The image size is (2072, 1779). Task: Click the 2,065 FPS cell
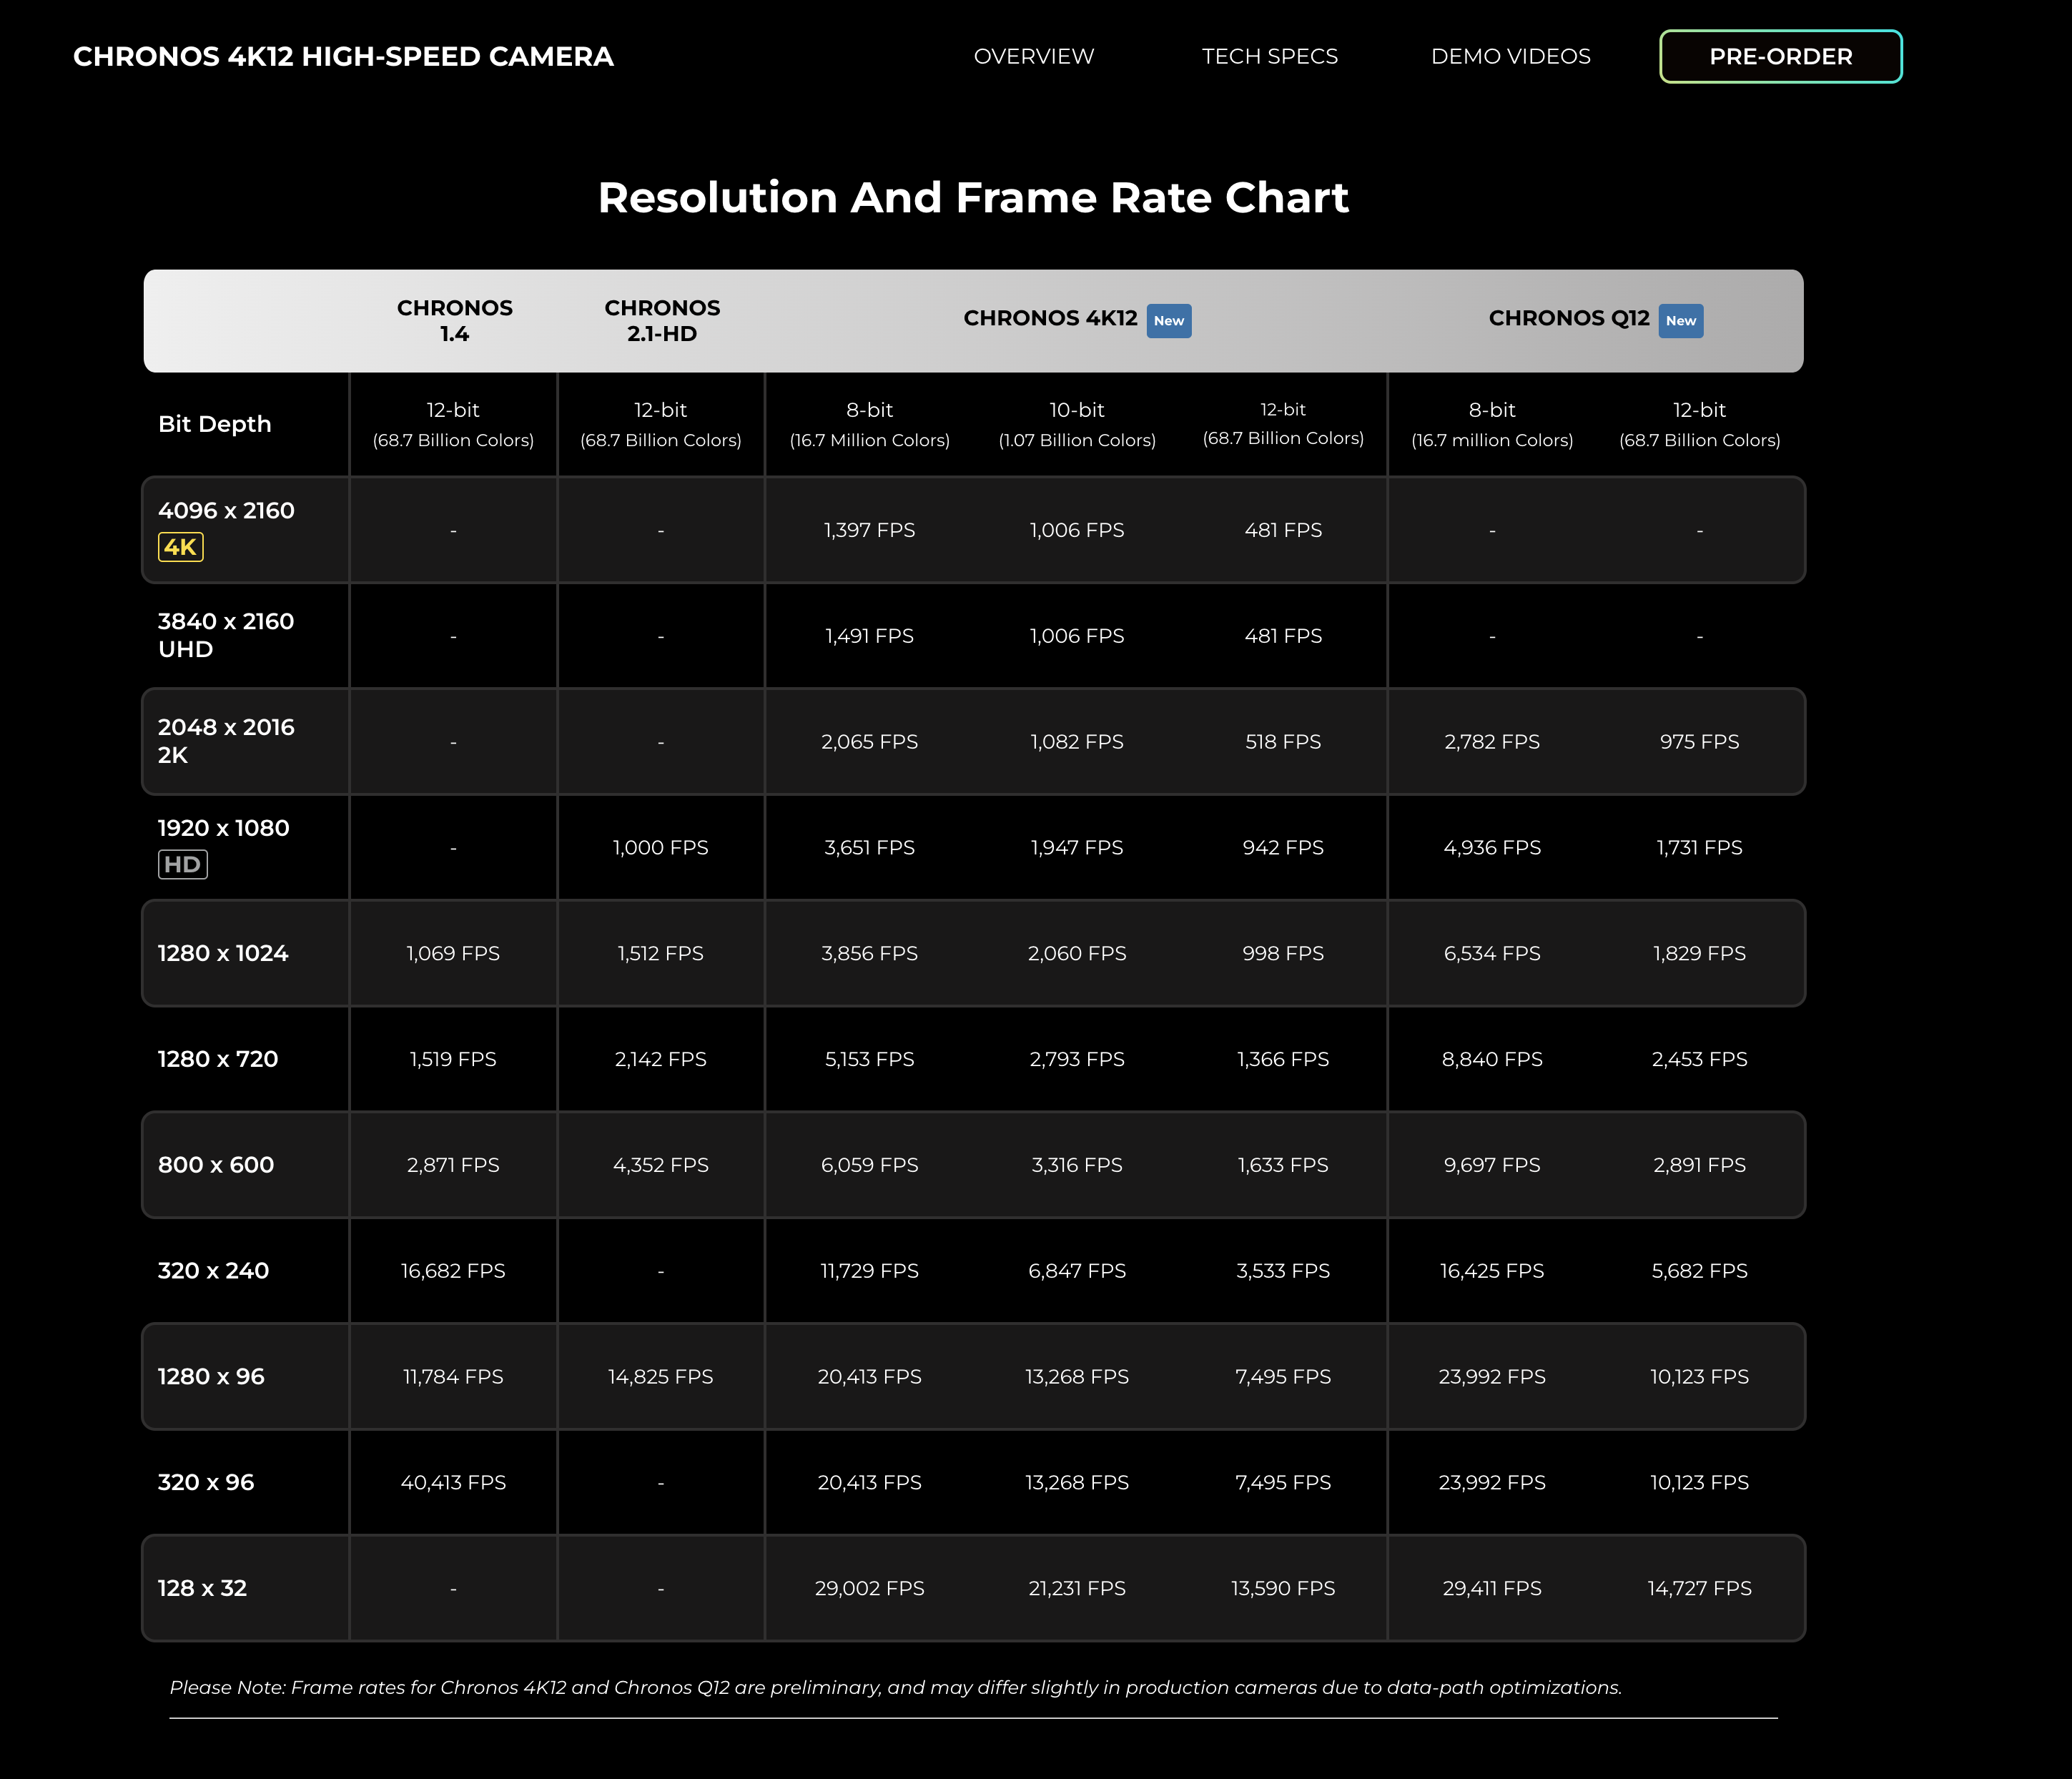tap(869, 742)
